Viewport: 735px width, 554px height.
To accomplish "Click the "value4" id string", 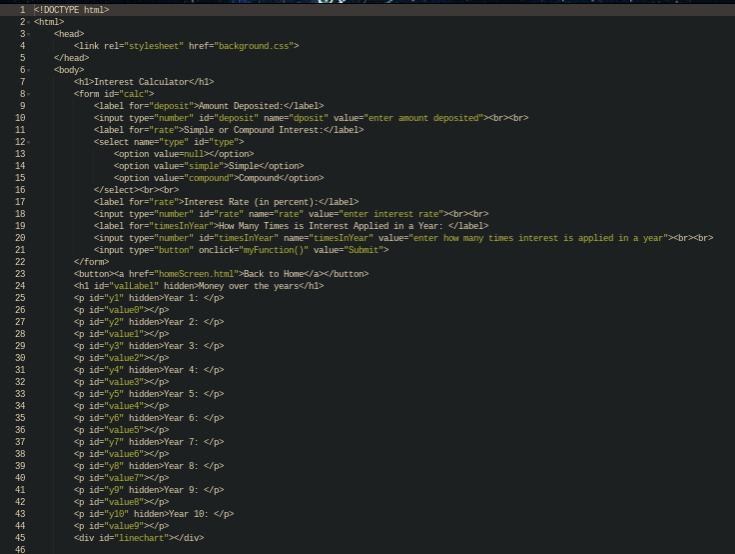I will 126,406.
